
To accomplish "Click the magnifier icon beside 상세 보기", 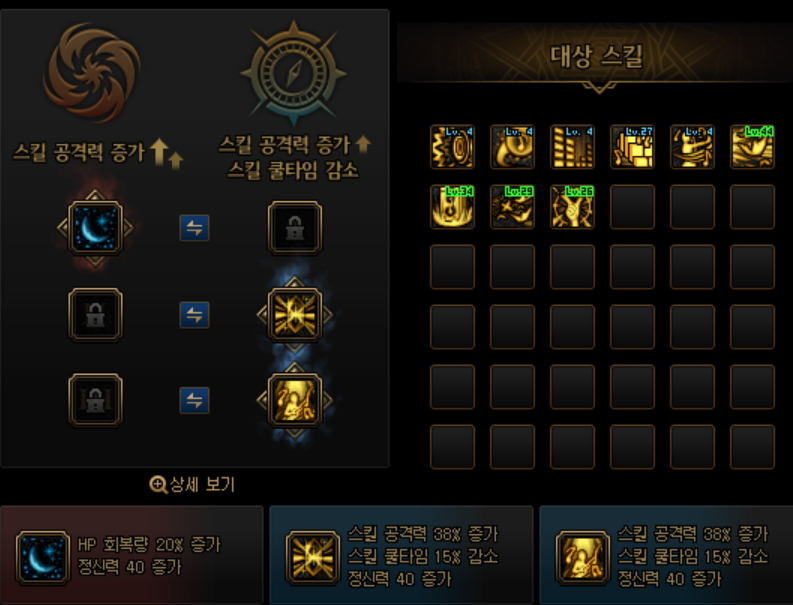I will (158, 485).
